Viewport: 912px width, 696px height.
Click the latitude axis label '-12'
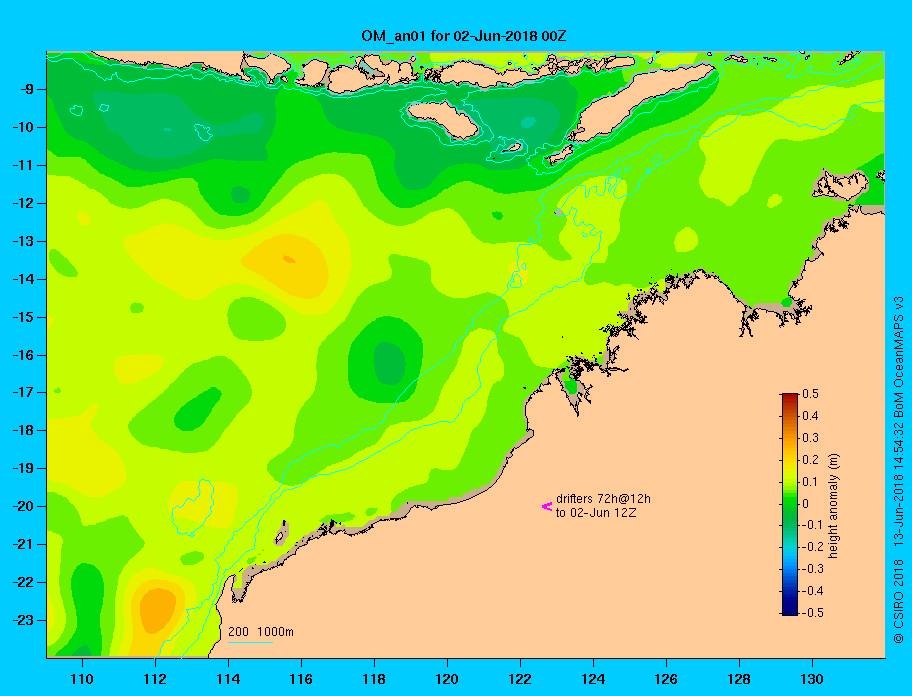tap(22, 204)
